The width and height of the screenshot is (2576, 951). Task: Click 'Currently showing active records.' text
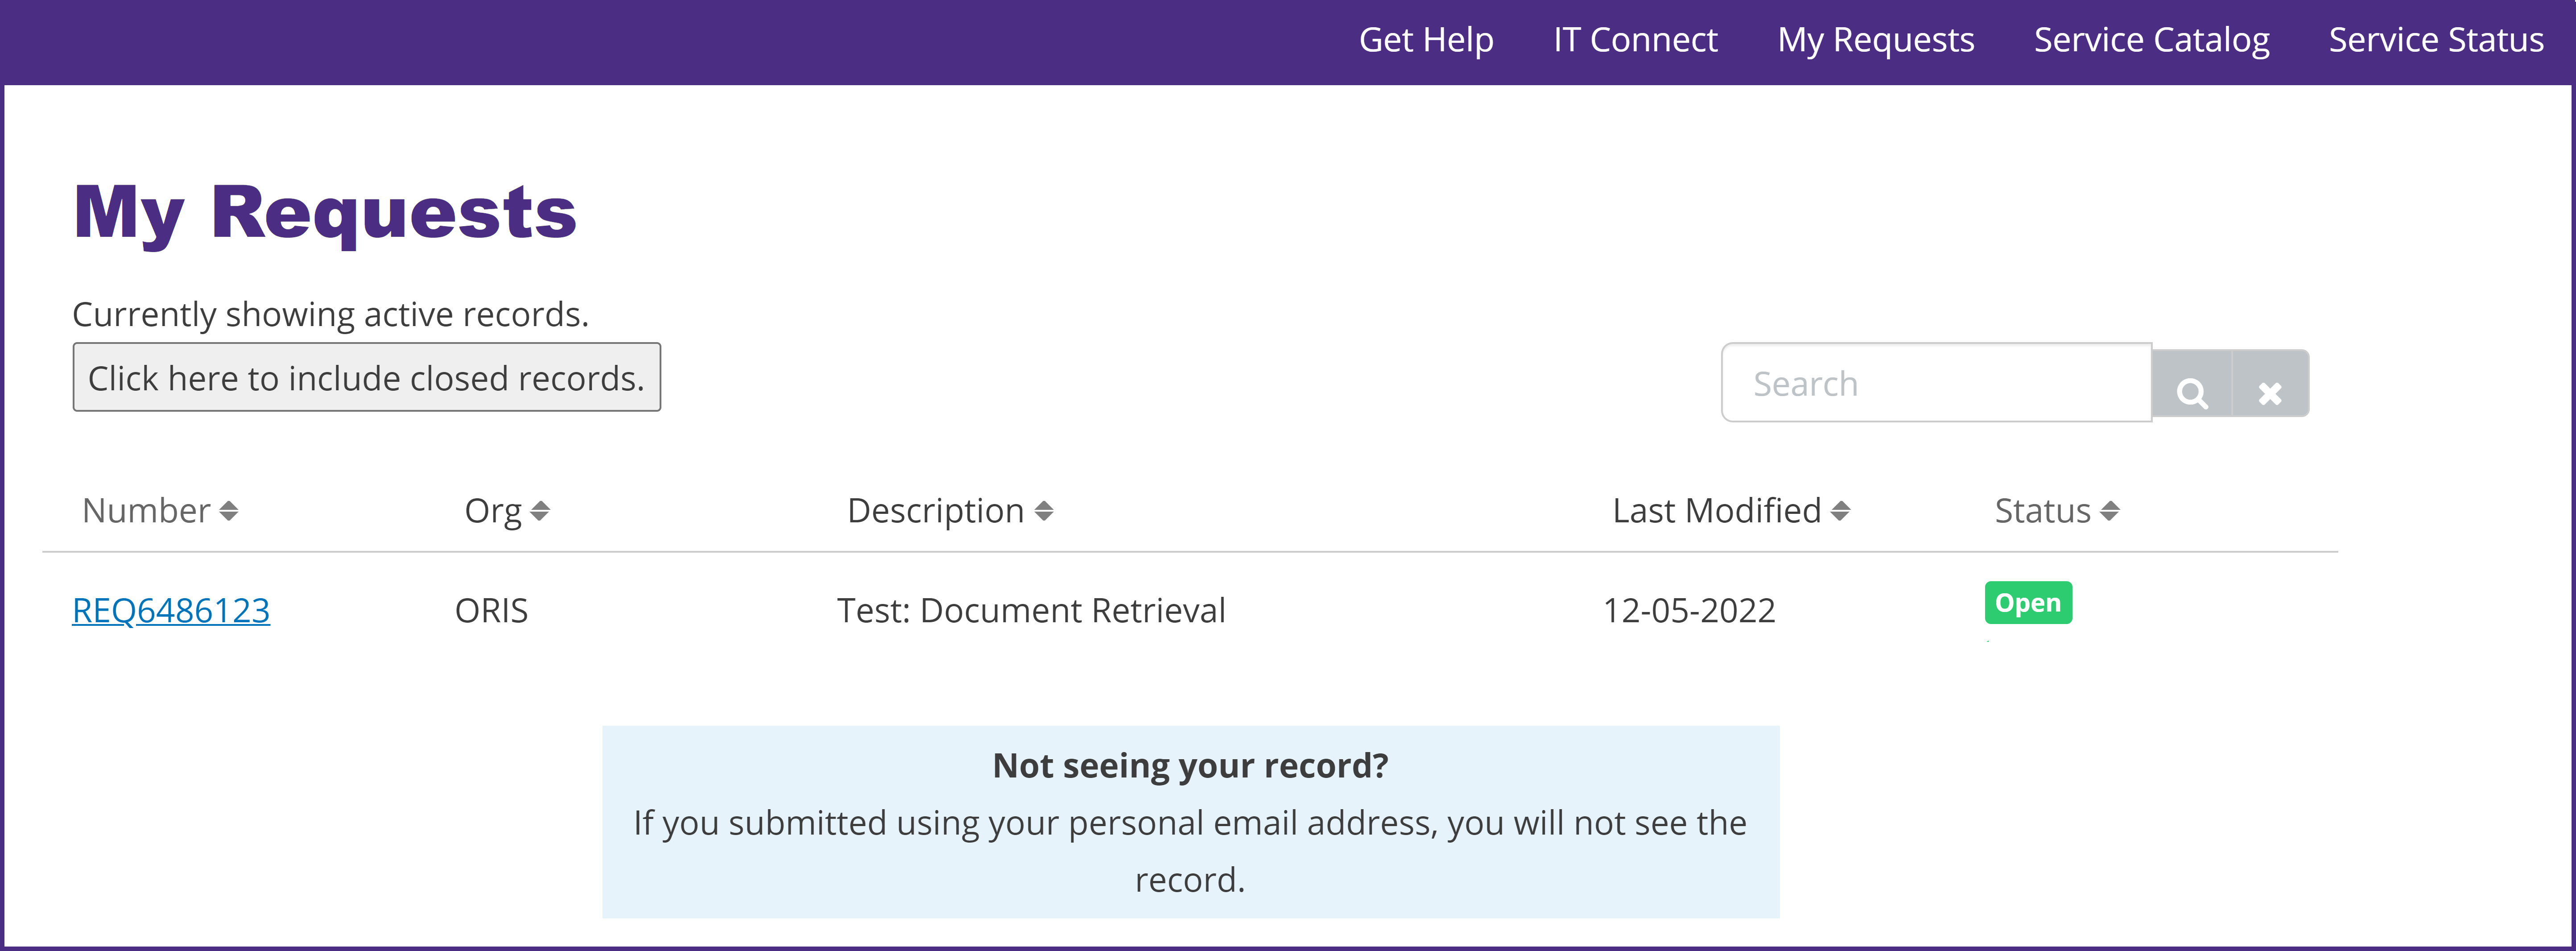click(331, 314)
